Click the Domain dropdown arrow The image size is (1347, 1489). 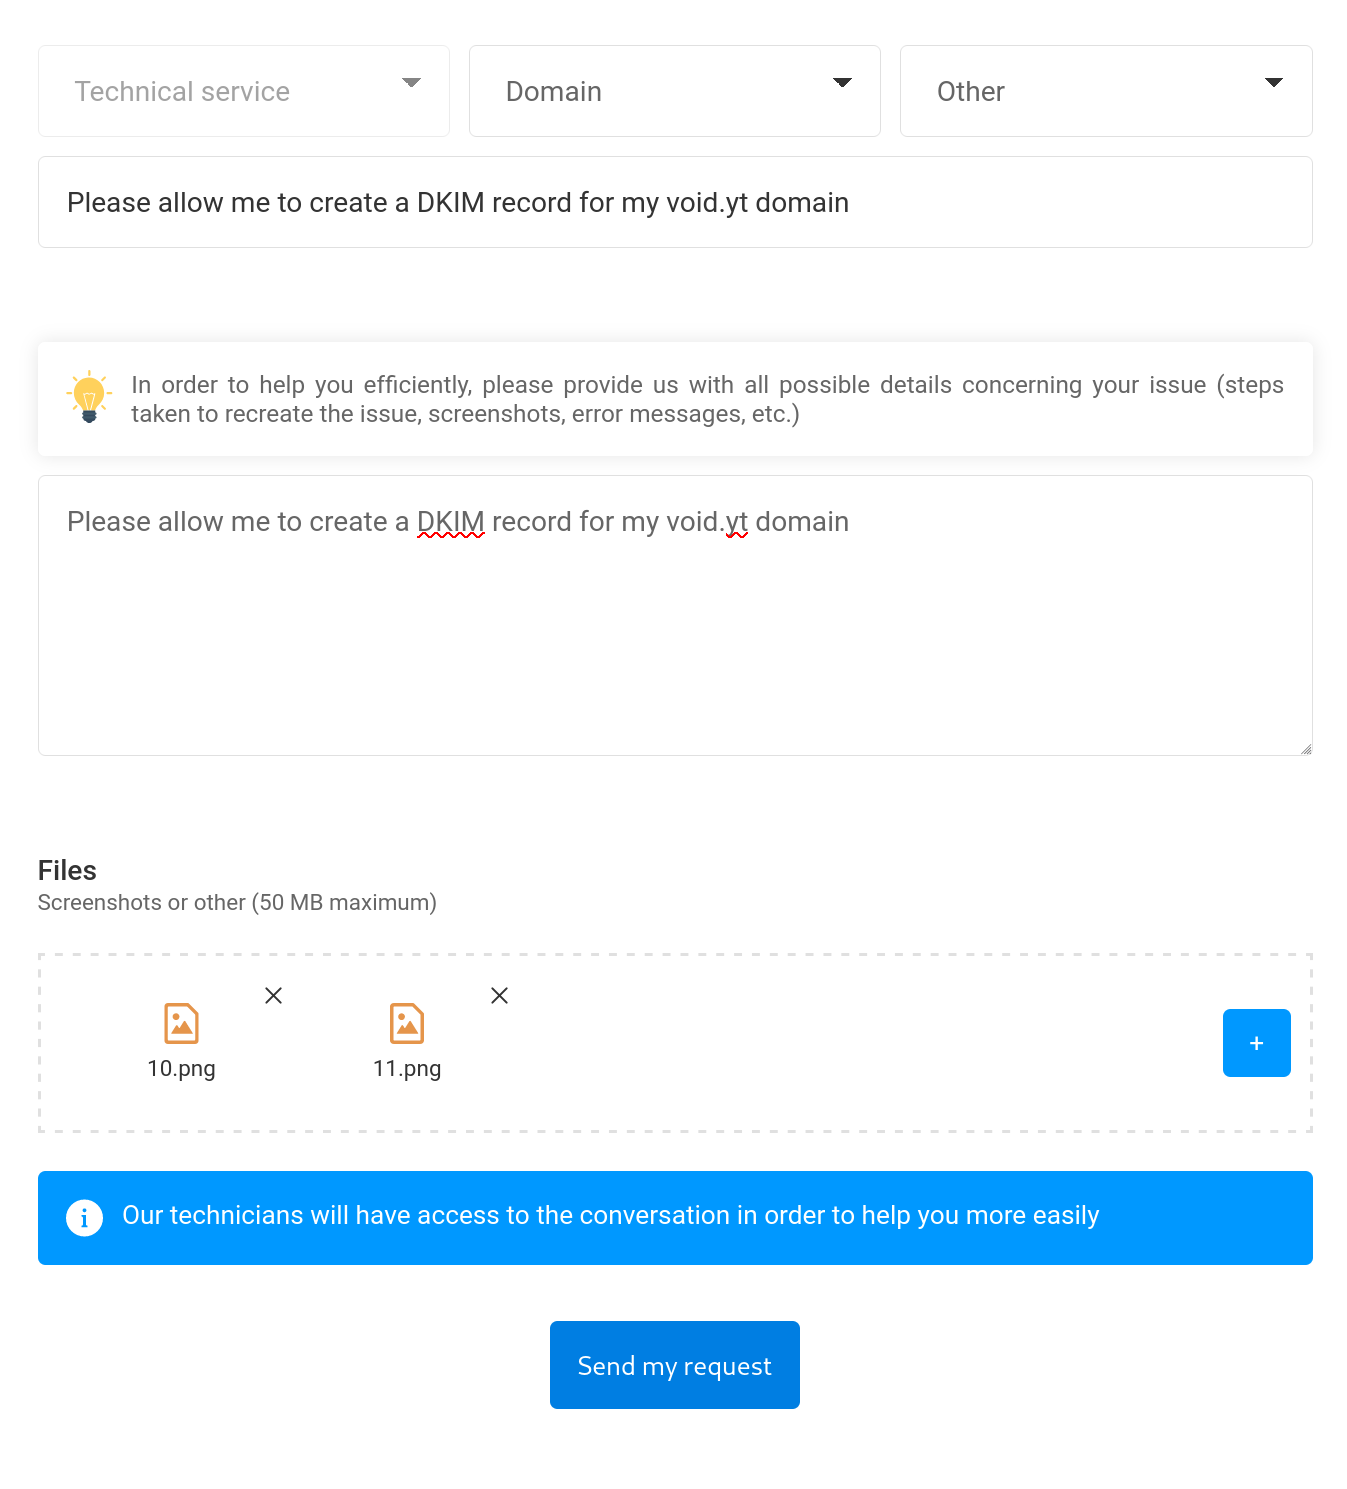click(842, 82)
